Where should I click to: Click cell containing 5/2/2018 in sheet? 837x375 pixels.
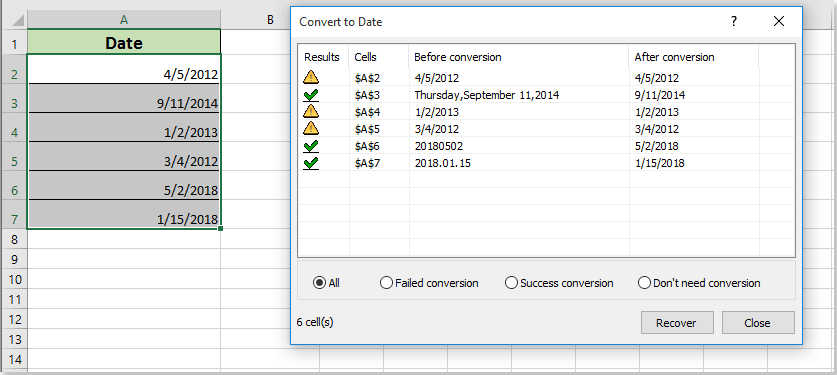pos(124,186)
